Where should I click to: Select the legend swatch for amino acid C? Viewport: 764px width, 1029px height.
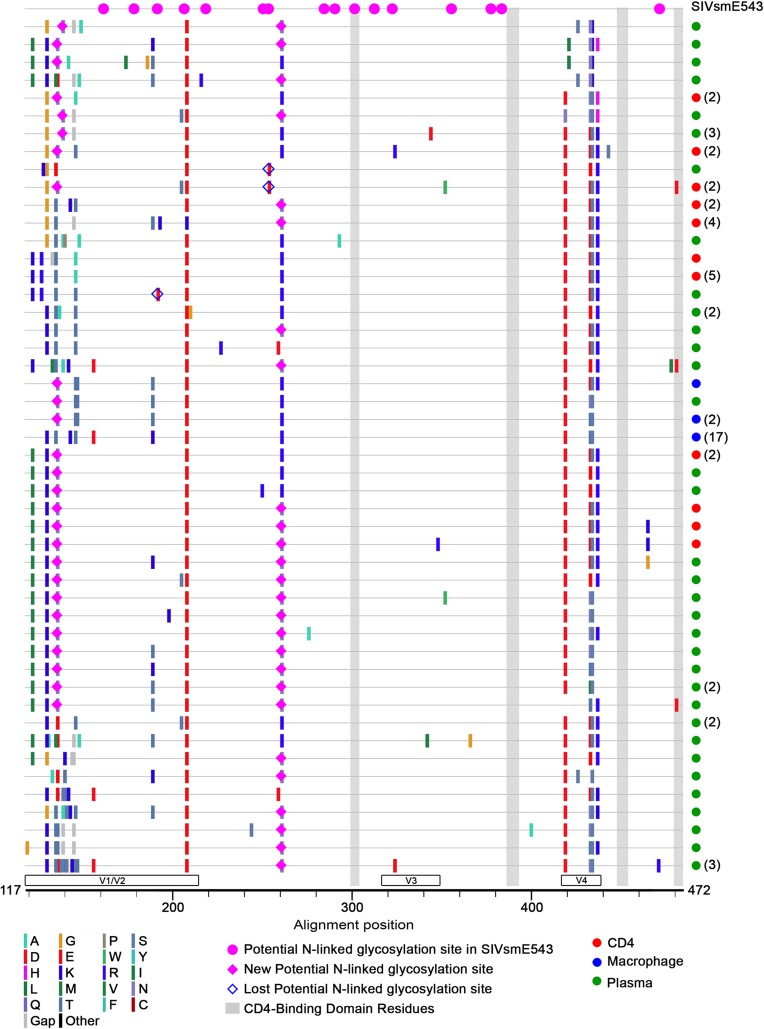click(133, 1005)
